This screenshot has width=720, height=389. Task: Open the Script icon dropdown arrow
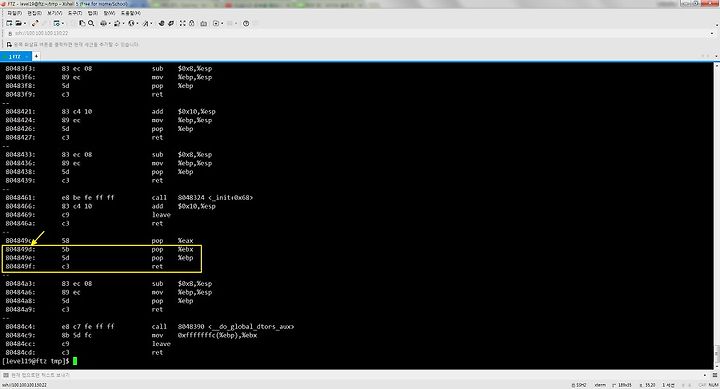click(x=222, y=23)
